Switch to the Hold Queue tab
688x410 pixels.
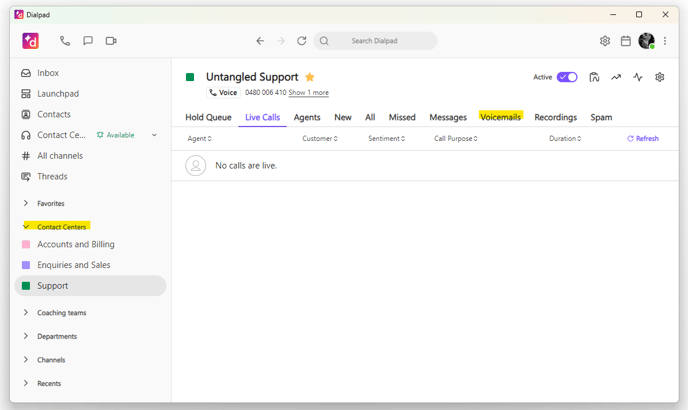click(x=208, y=117)
